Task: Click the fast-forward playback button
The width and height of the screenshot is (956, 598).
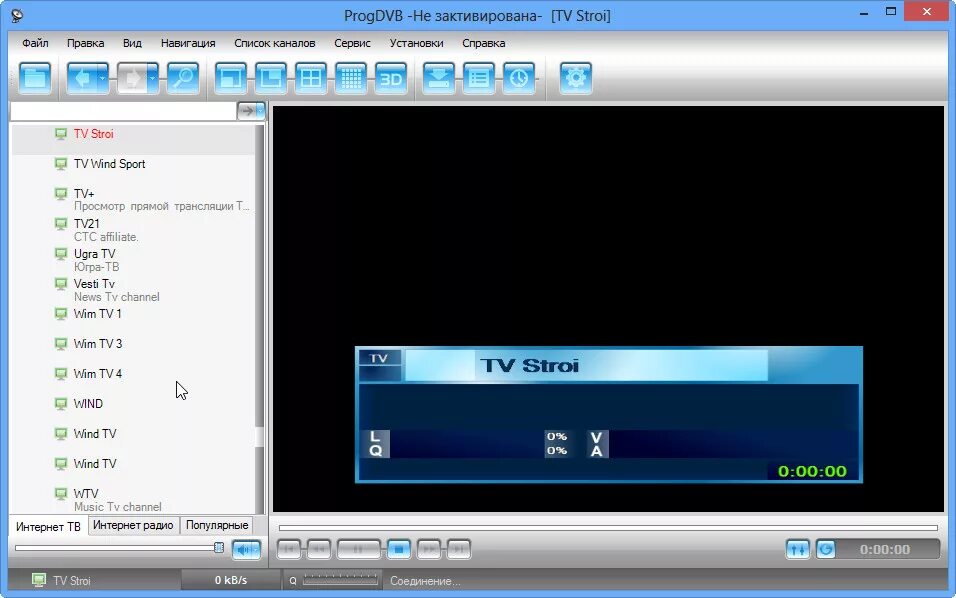Action: coord(429,549)
